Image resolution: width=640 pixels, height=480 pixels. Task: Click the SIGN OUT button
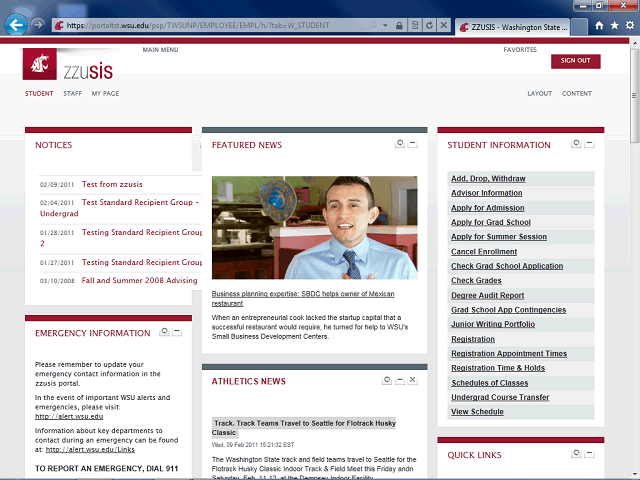(576, 61)
